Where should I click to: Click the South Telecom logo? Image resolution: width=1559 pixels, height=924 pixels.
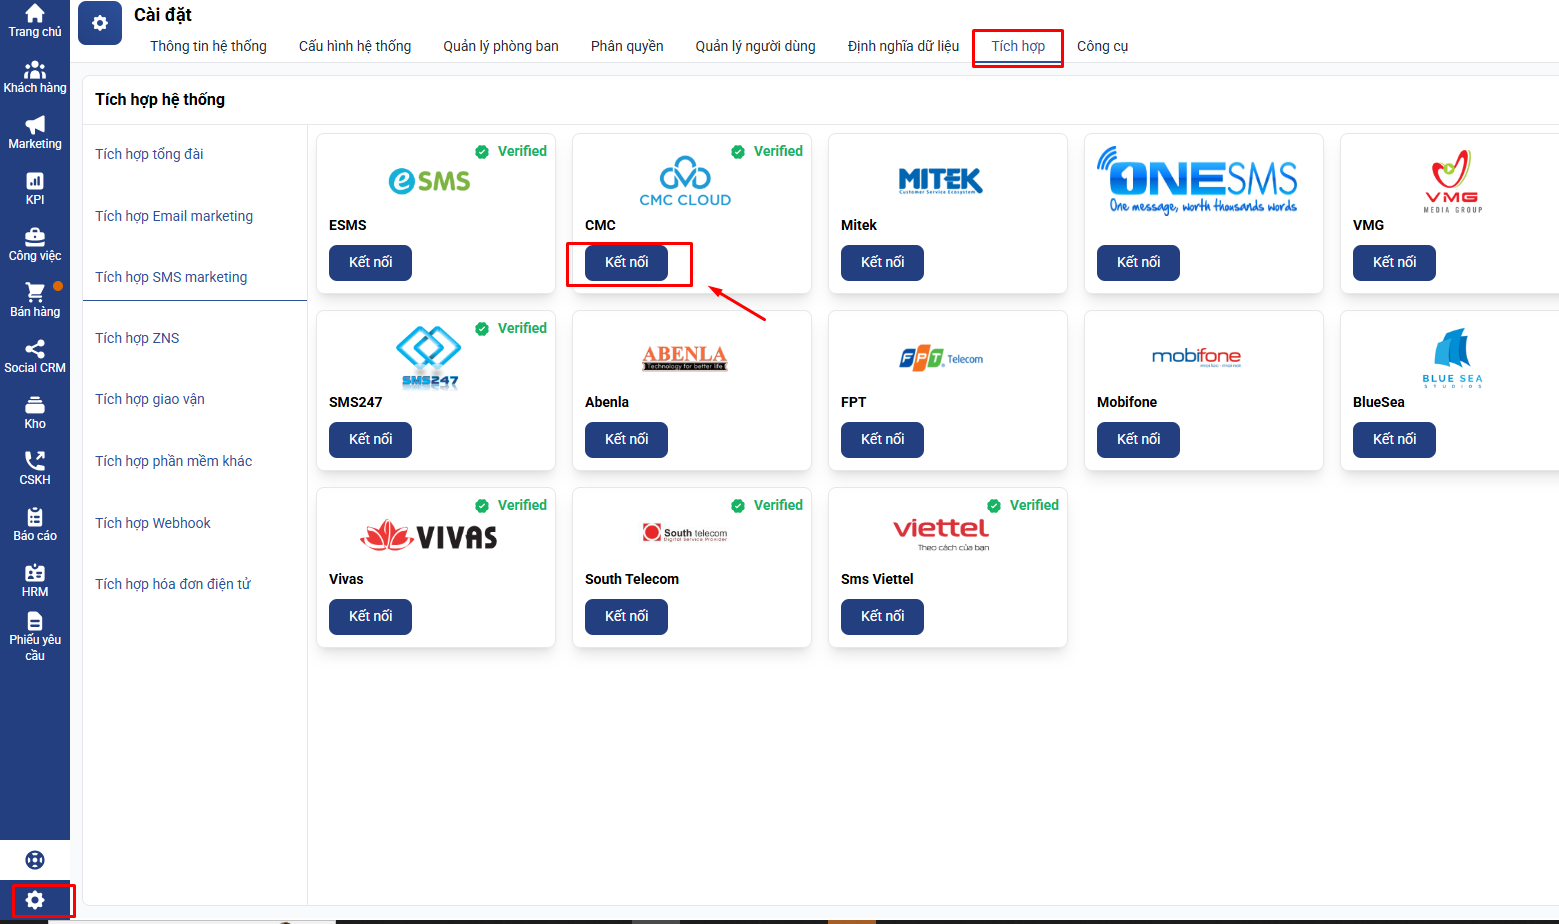[x=685, y=533]
